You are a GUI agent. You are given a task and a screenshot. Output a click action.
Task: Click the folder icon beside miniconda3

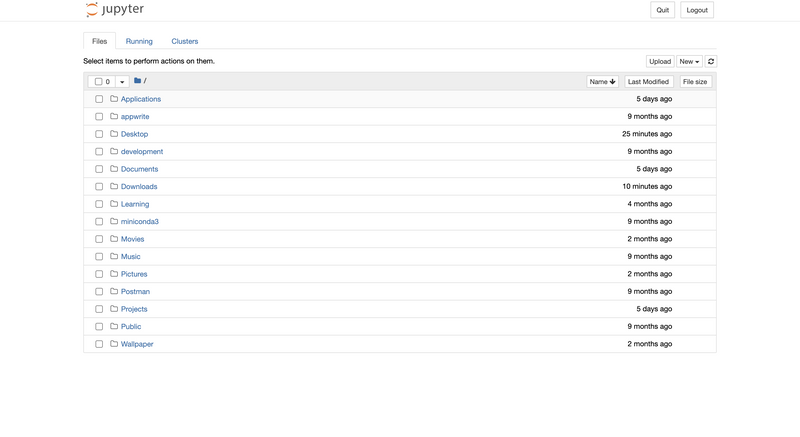tap(114, 222)
